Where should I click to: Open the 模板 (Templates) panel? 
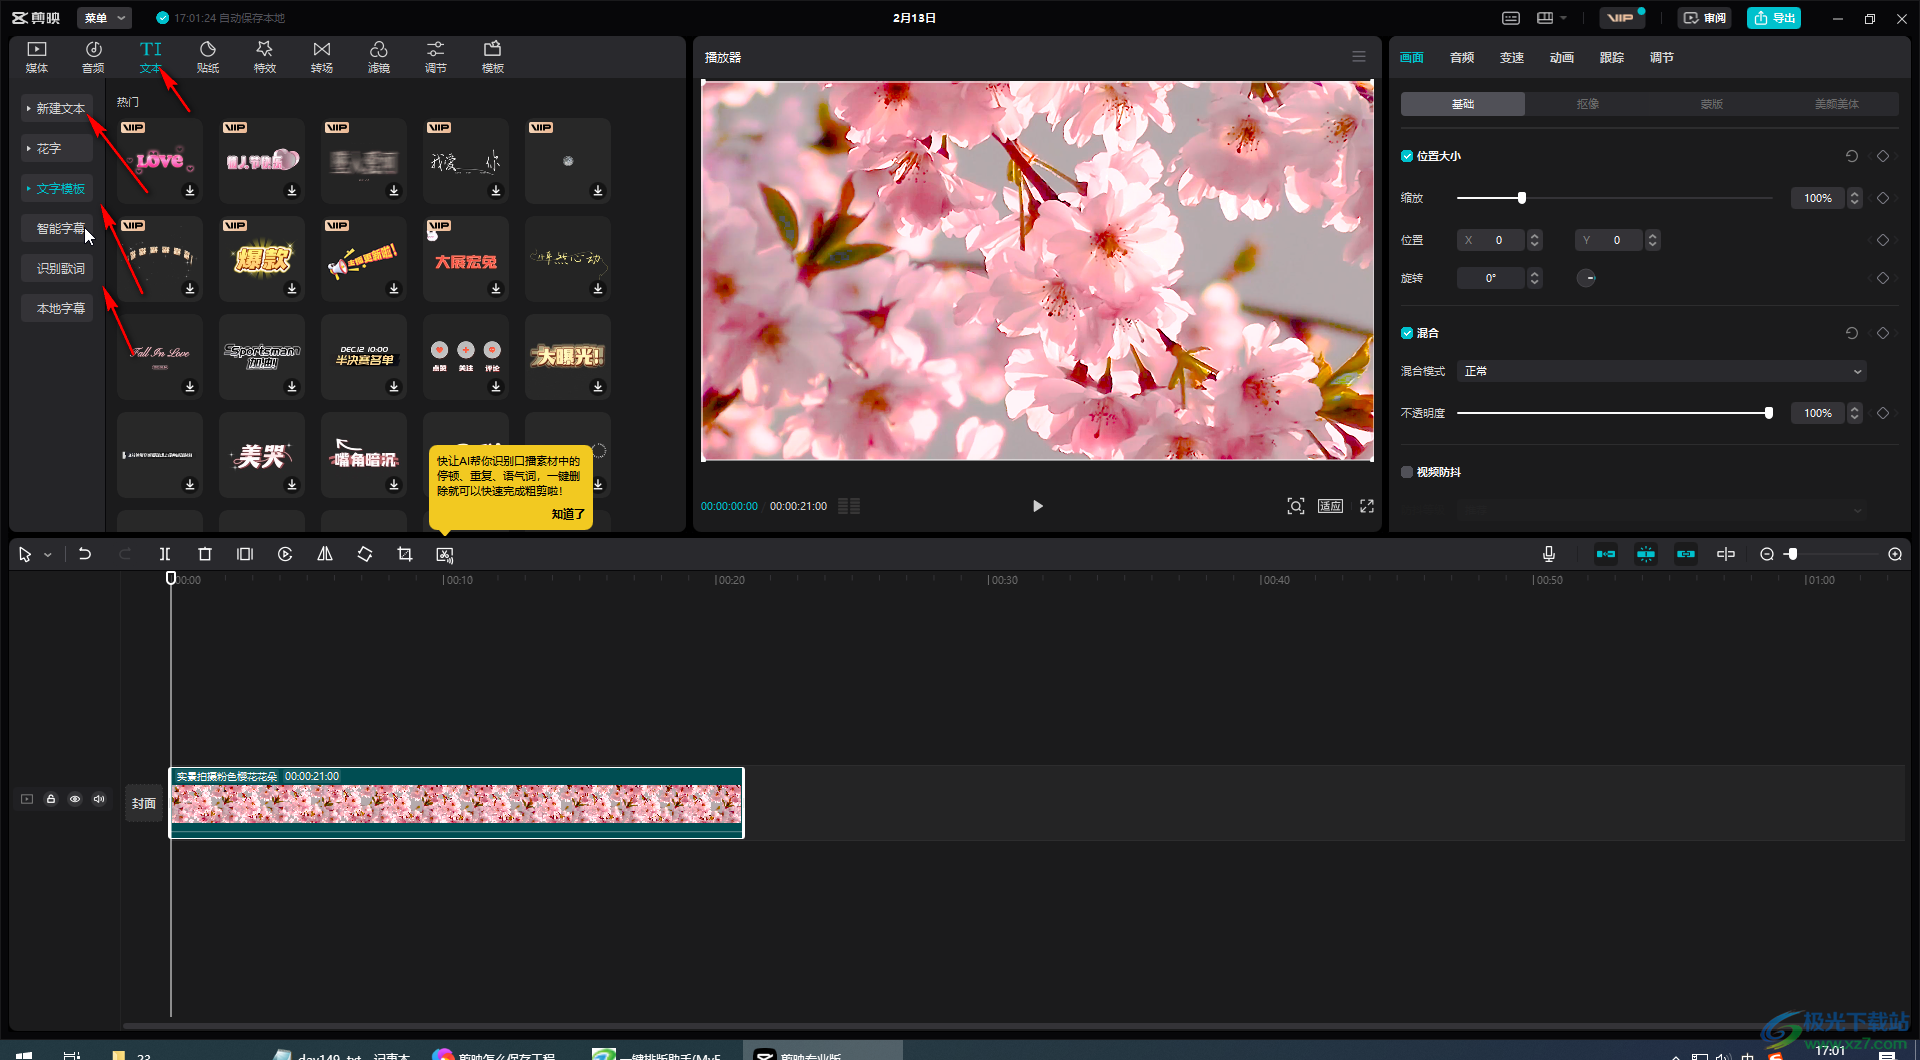(x=493, y=57)
